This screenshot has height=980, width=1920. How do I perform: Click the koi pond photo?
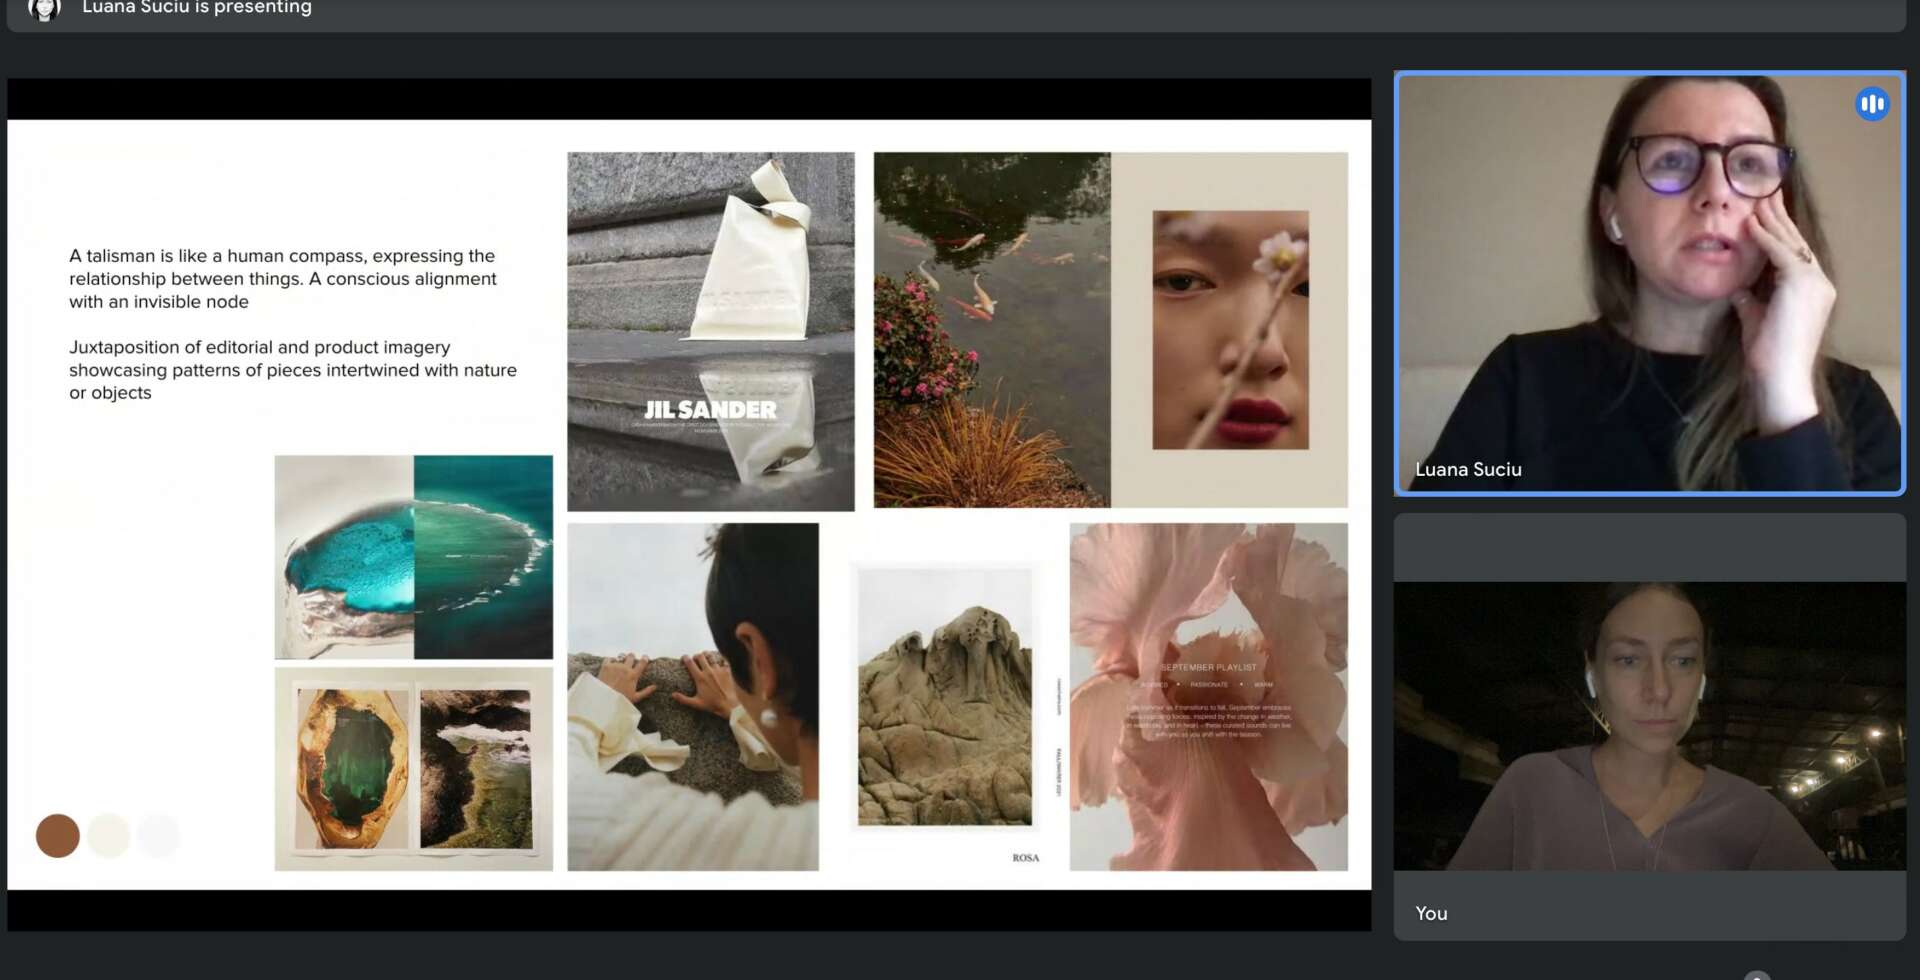[991, 330]
